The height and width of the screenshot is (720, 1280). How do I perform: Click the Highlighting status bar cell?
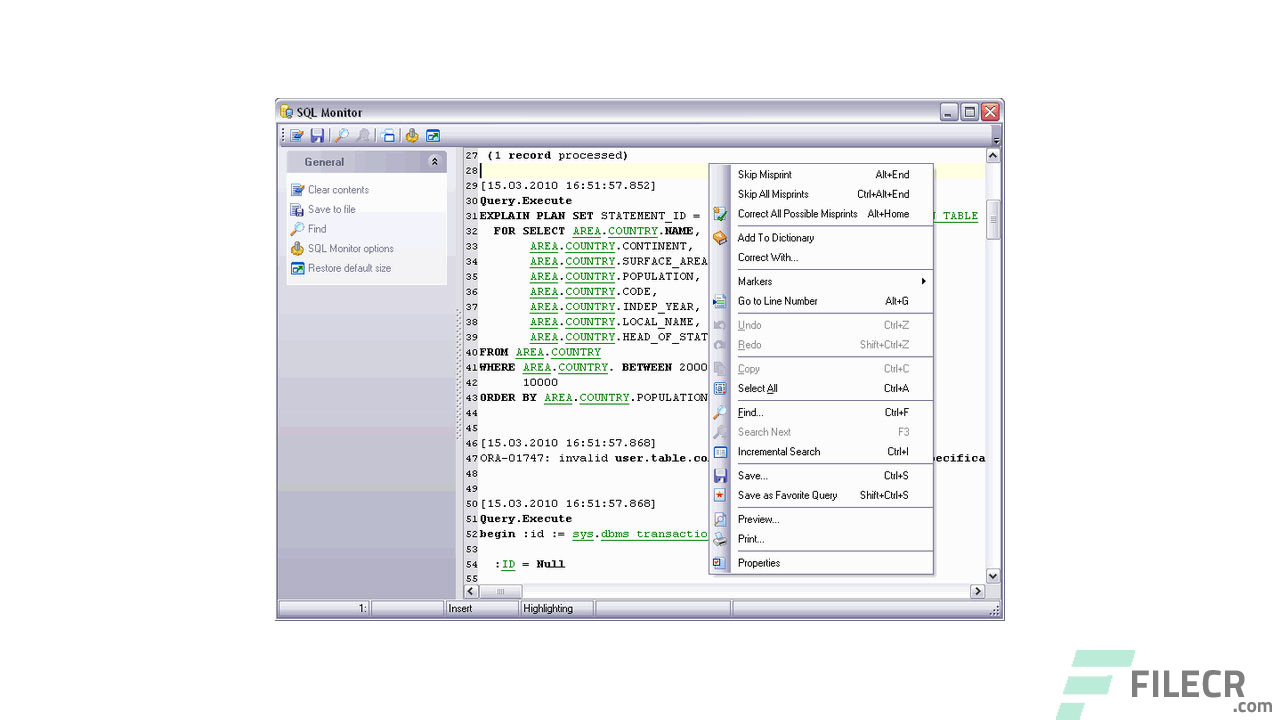557,608
